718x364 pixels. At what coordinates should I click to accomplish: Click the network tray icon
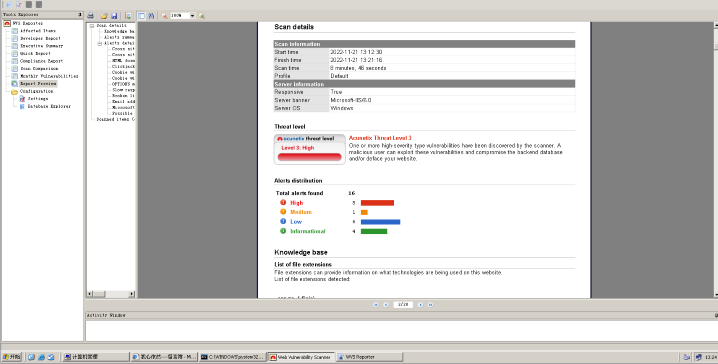click(x=698, y=357)
